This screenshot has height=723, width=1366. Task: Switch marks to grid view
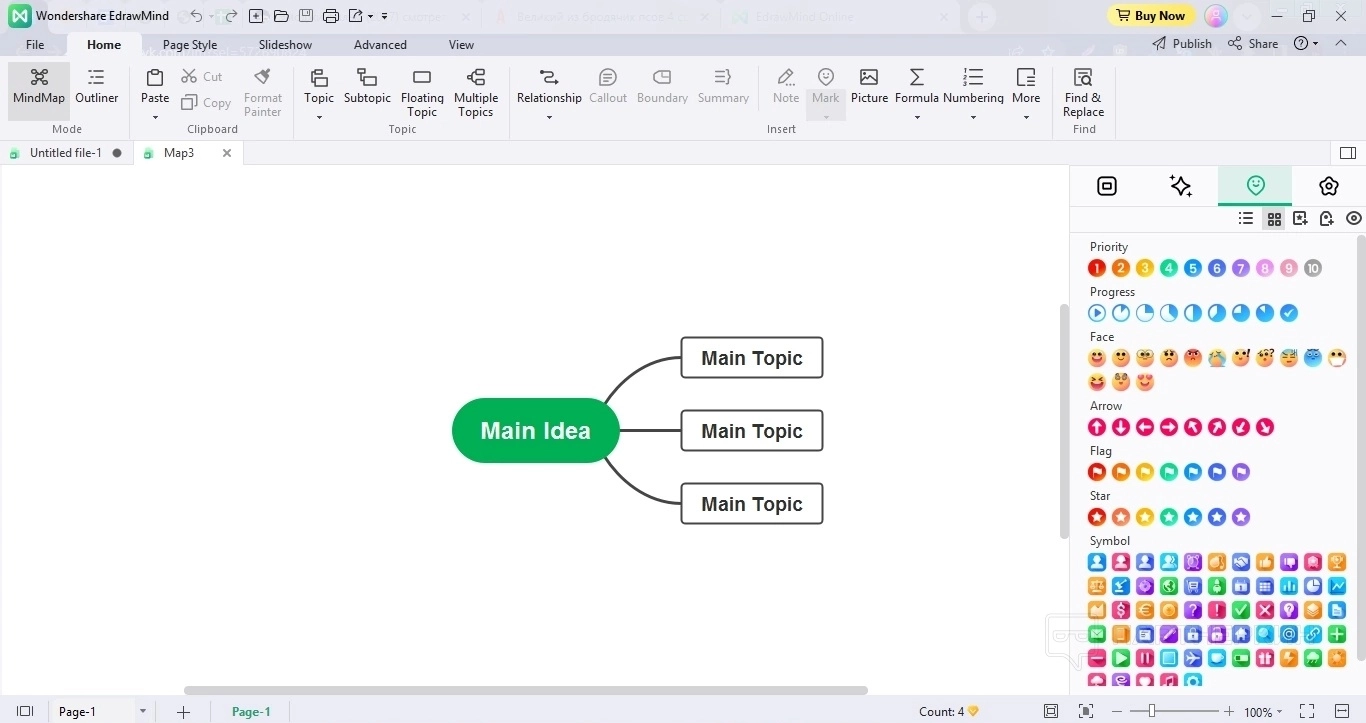click(x=1273, y=218)
